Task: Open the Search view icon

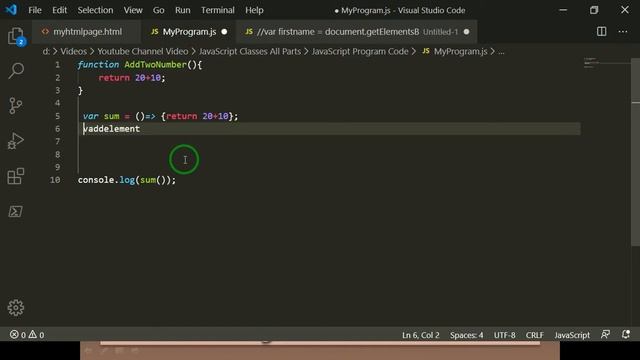Action: point(16,71)
